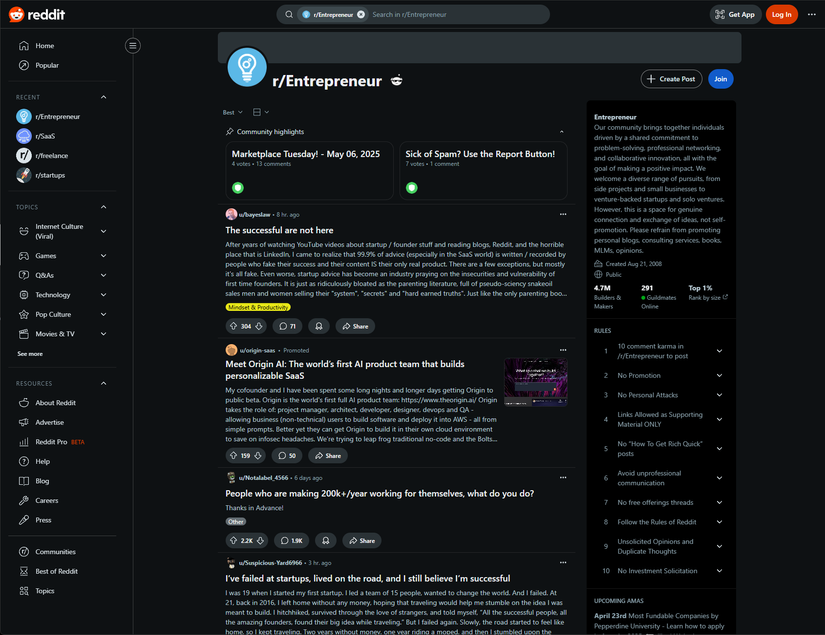Click the Create Post button

(671, 79)
